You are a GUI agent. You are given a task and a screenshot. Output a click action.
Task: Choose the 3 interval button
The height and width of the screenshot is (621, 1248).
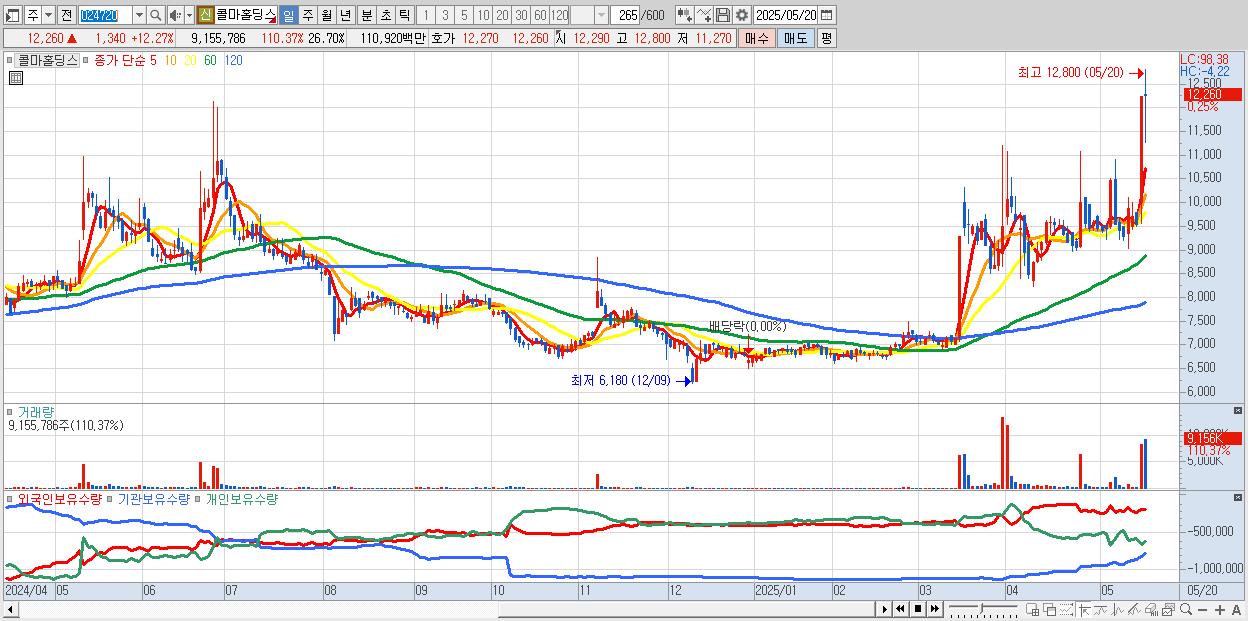pos(445,15)
